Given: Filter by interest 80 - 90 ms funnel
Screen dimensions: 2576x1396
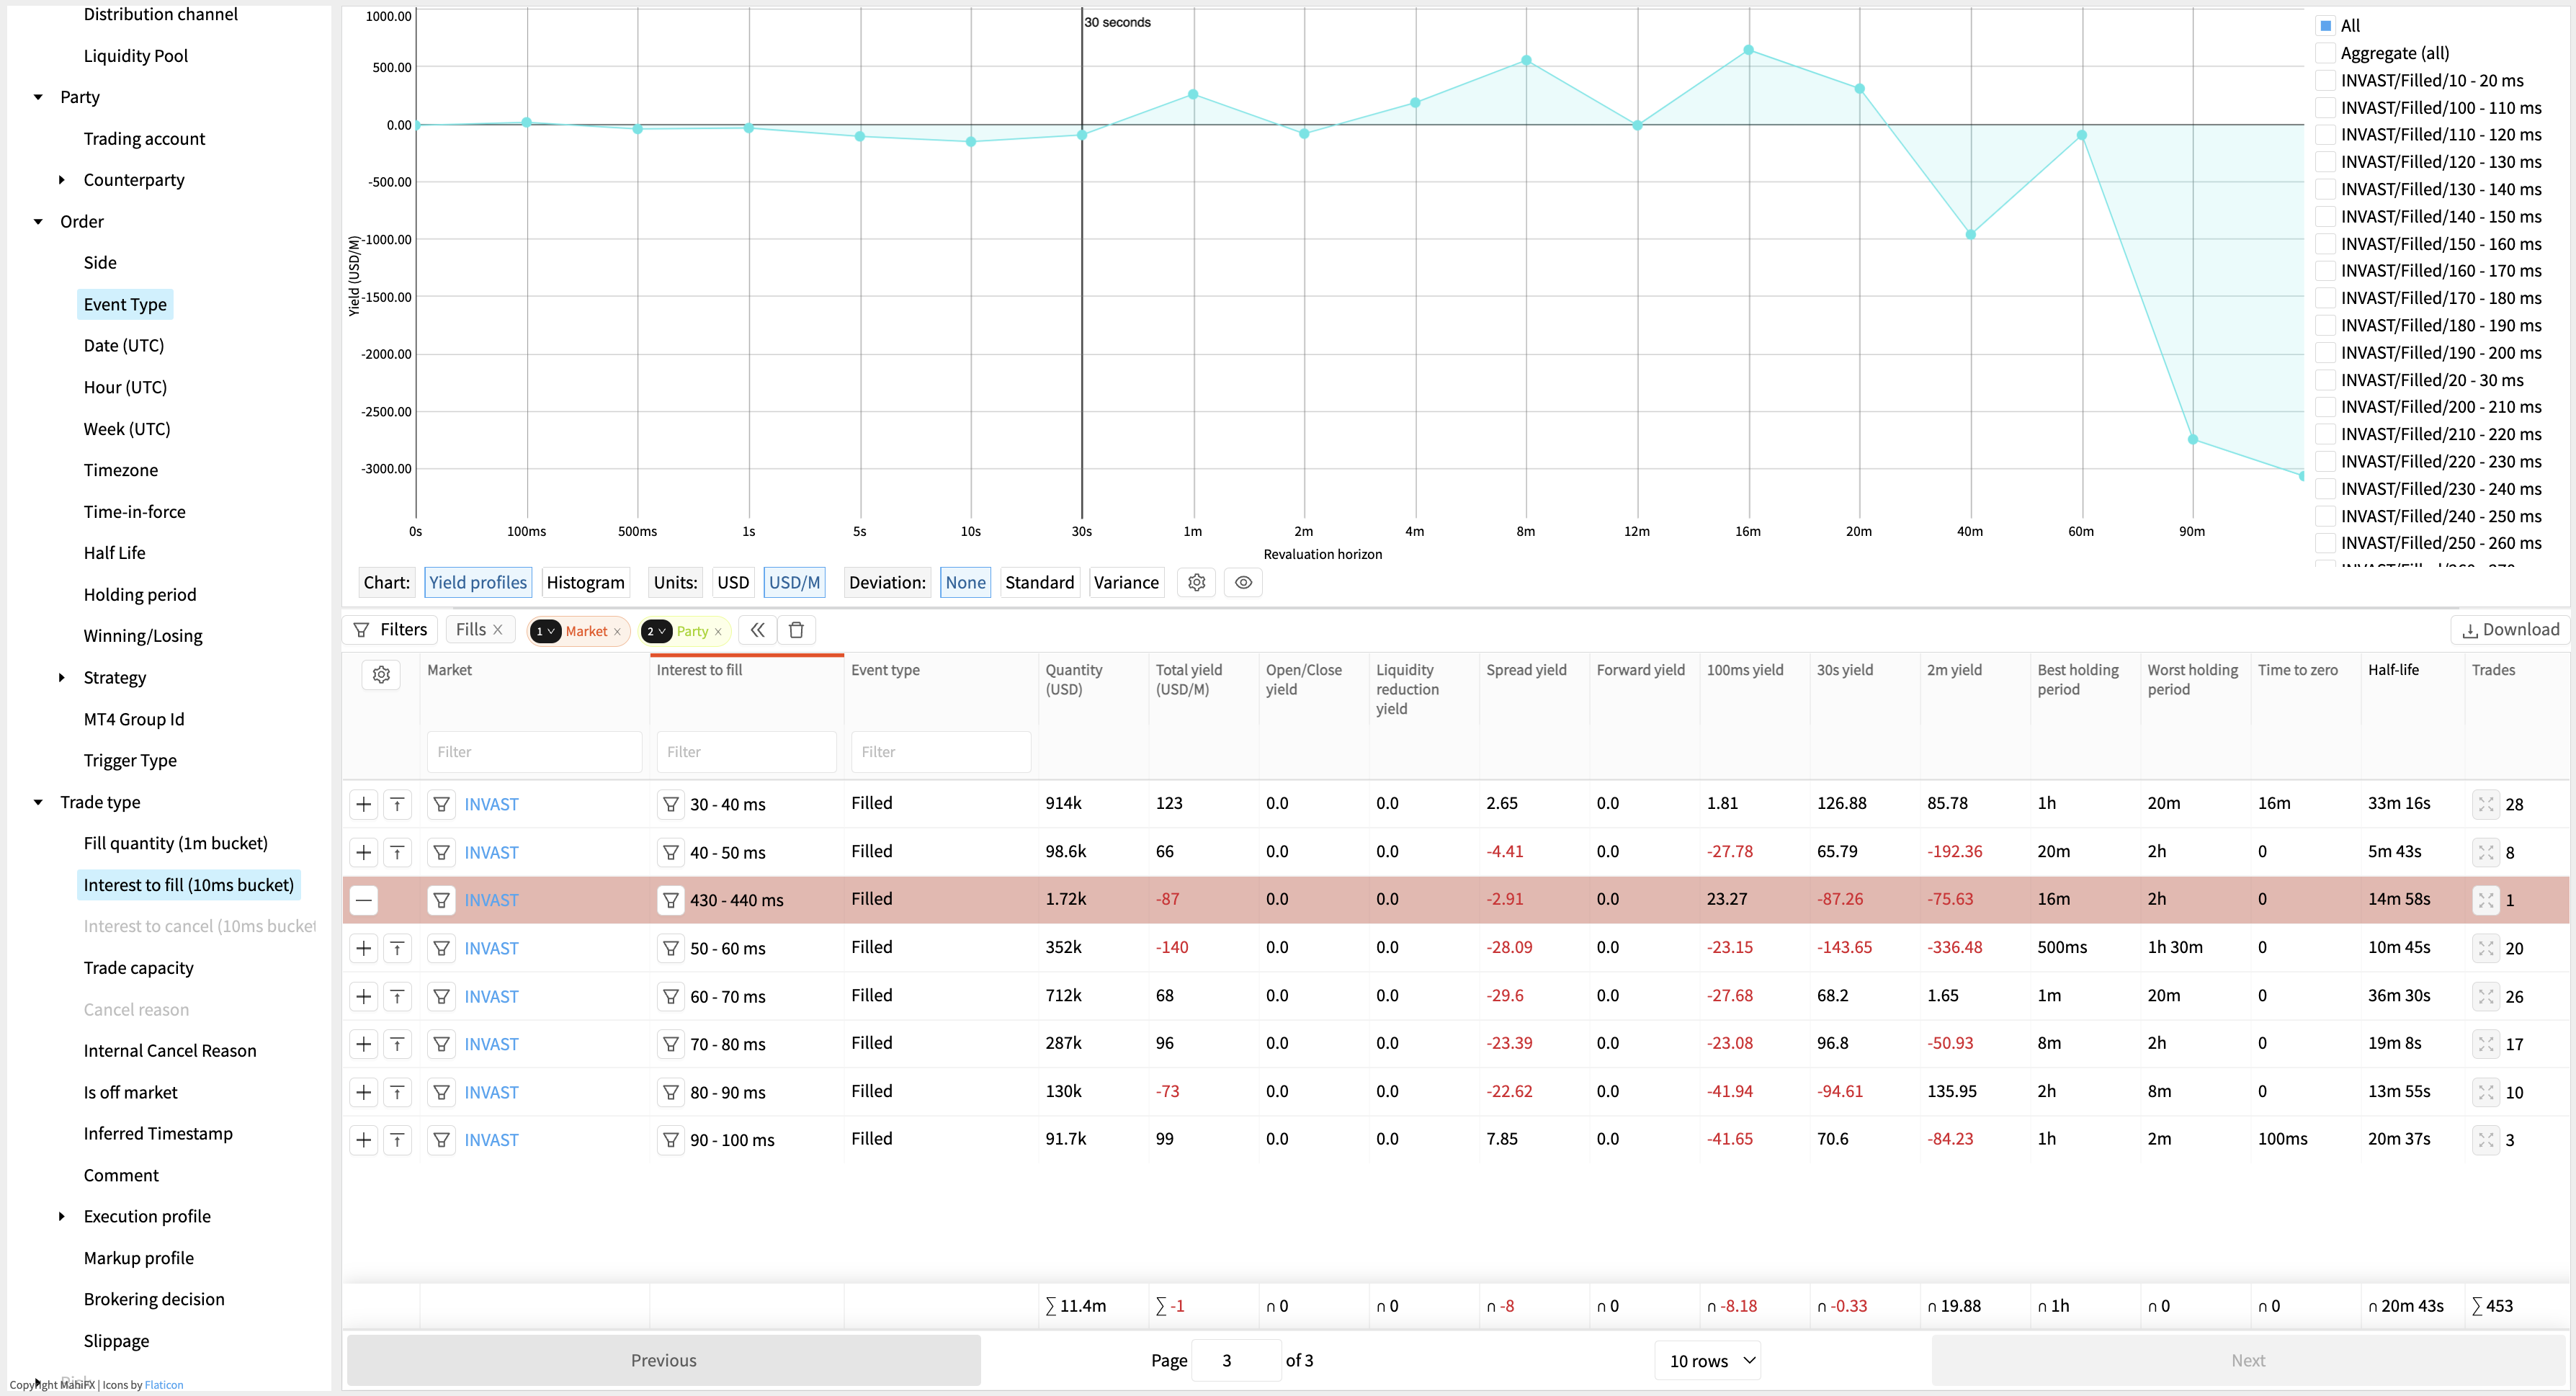Looking at the screenshot, I should [670, 1092].
